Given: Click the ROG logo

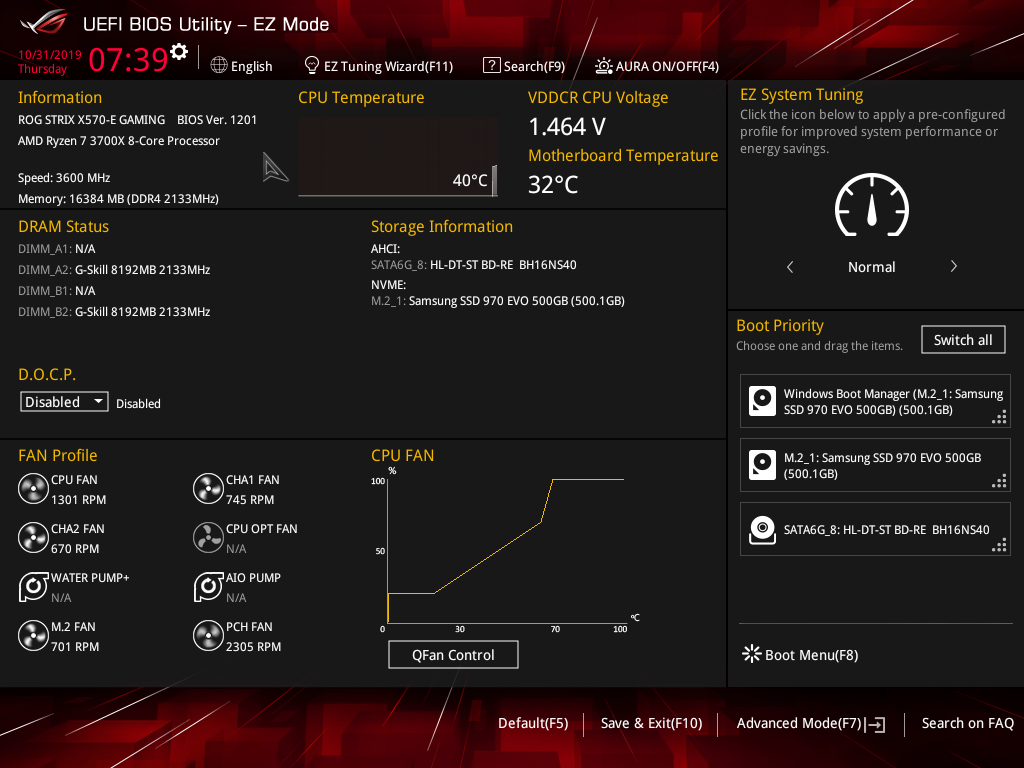Looking at the screenshot, I should [44, 23].
